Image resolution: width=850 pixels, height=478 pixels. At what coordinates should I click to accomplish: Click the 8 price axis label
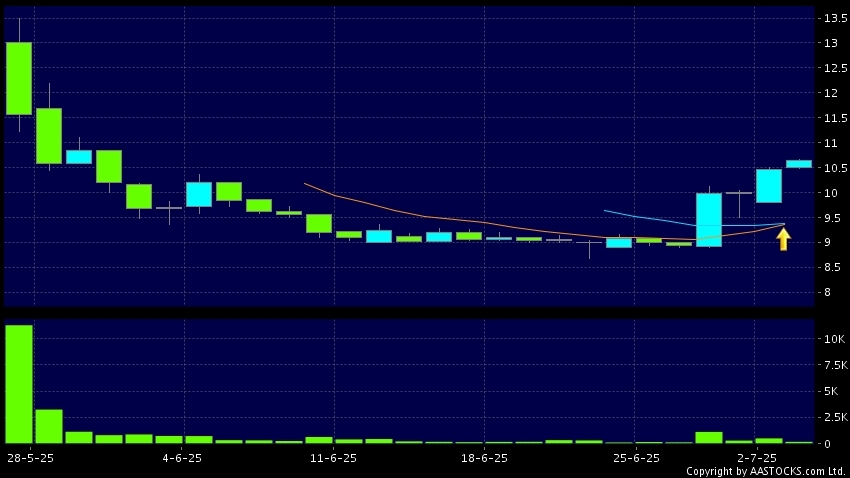pyautogui.click(x=827, y=292)
